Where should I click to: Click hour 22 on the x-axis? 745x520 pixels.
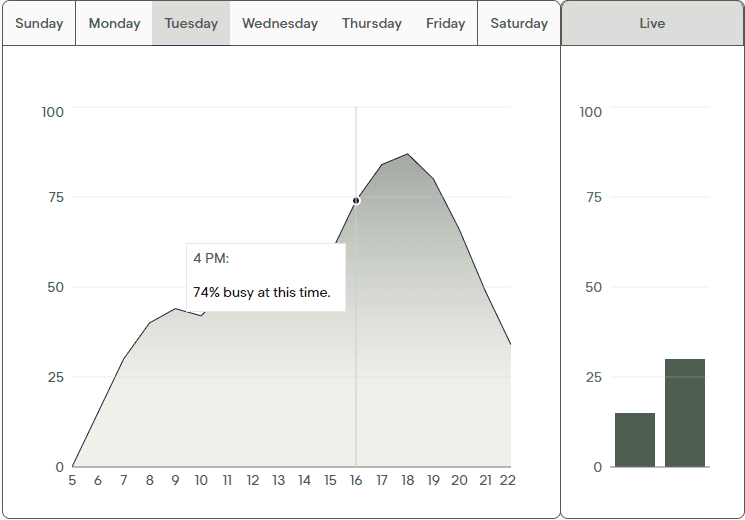[507, 481]
